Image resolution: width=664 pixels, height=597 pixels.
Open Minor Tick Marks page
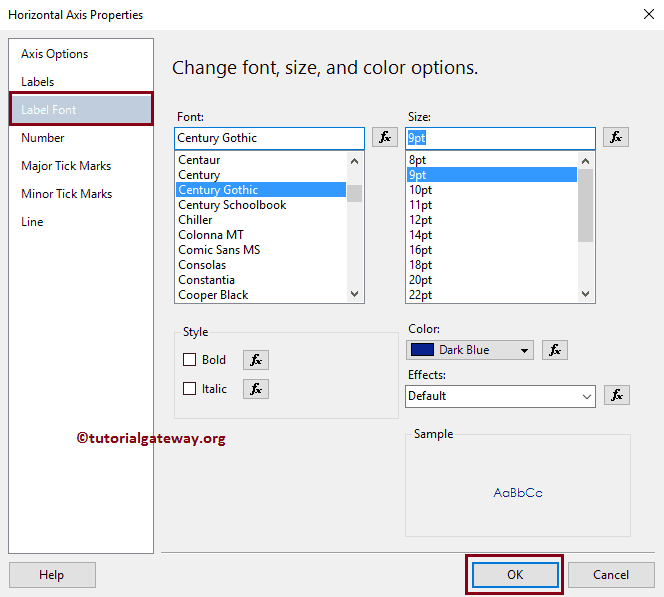pos(66,193)
